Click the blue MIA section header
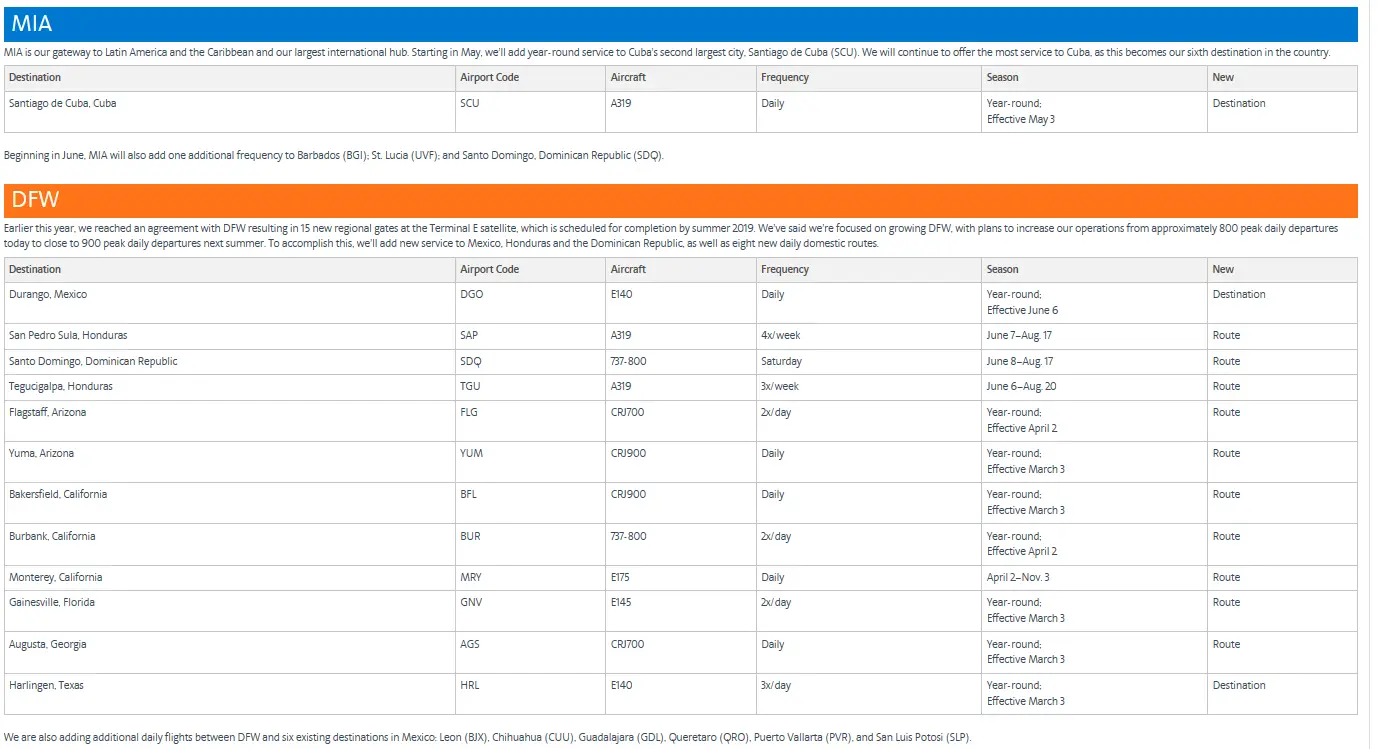The height and width of the screenshot is (749, 1377). 680,24
